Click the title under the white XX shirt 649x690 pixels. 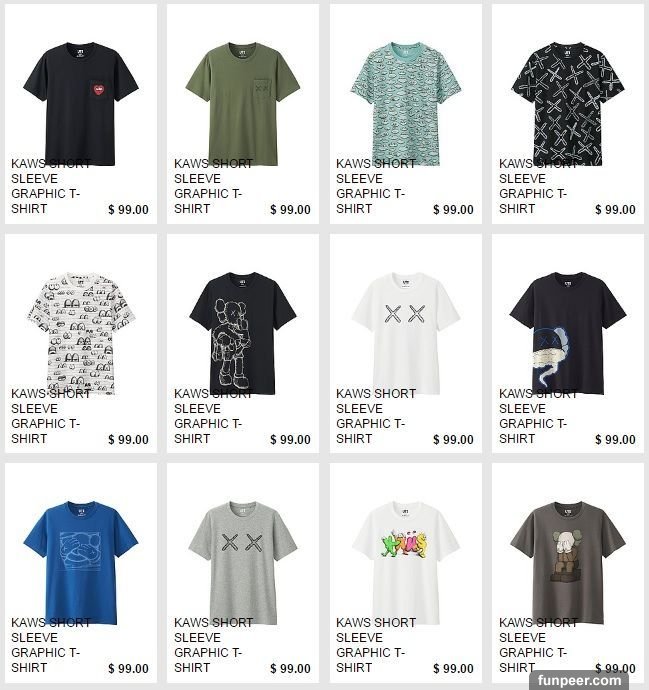point(376,416)
